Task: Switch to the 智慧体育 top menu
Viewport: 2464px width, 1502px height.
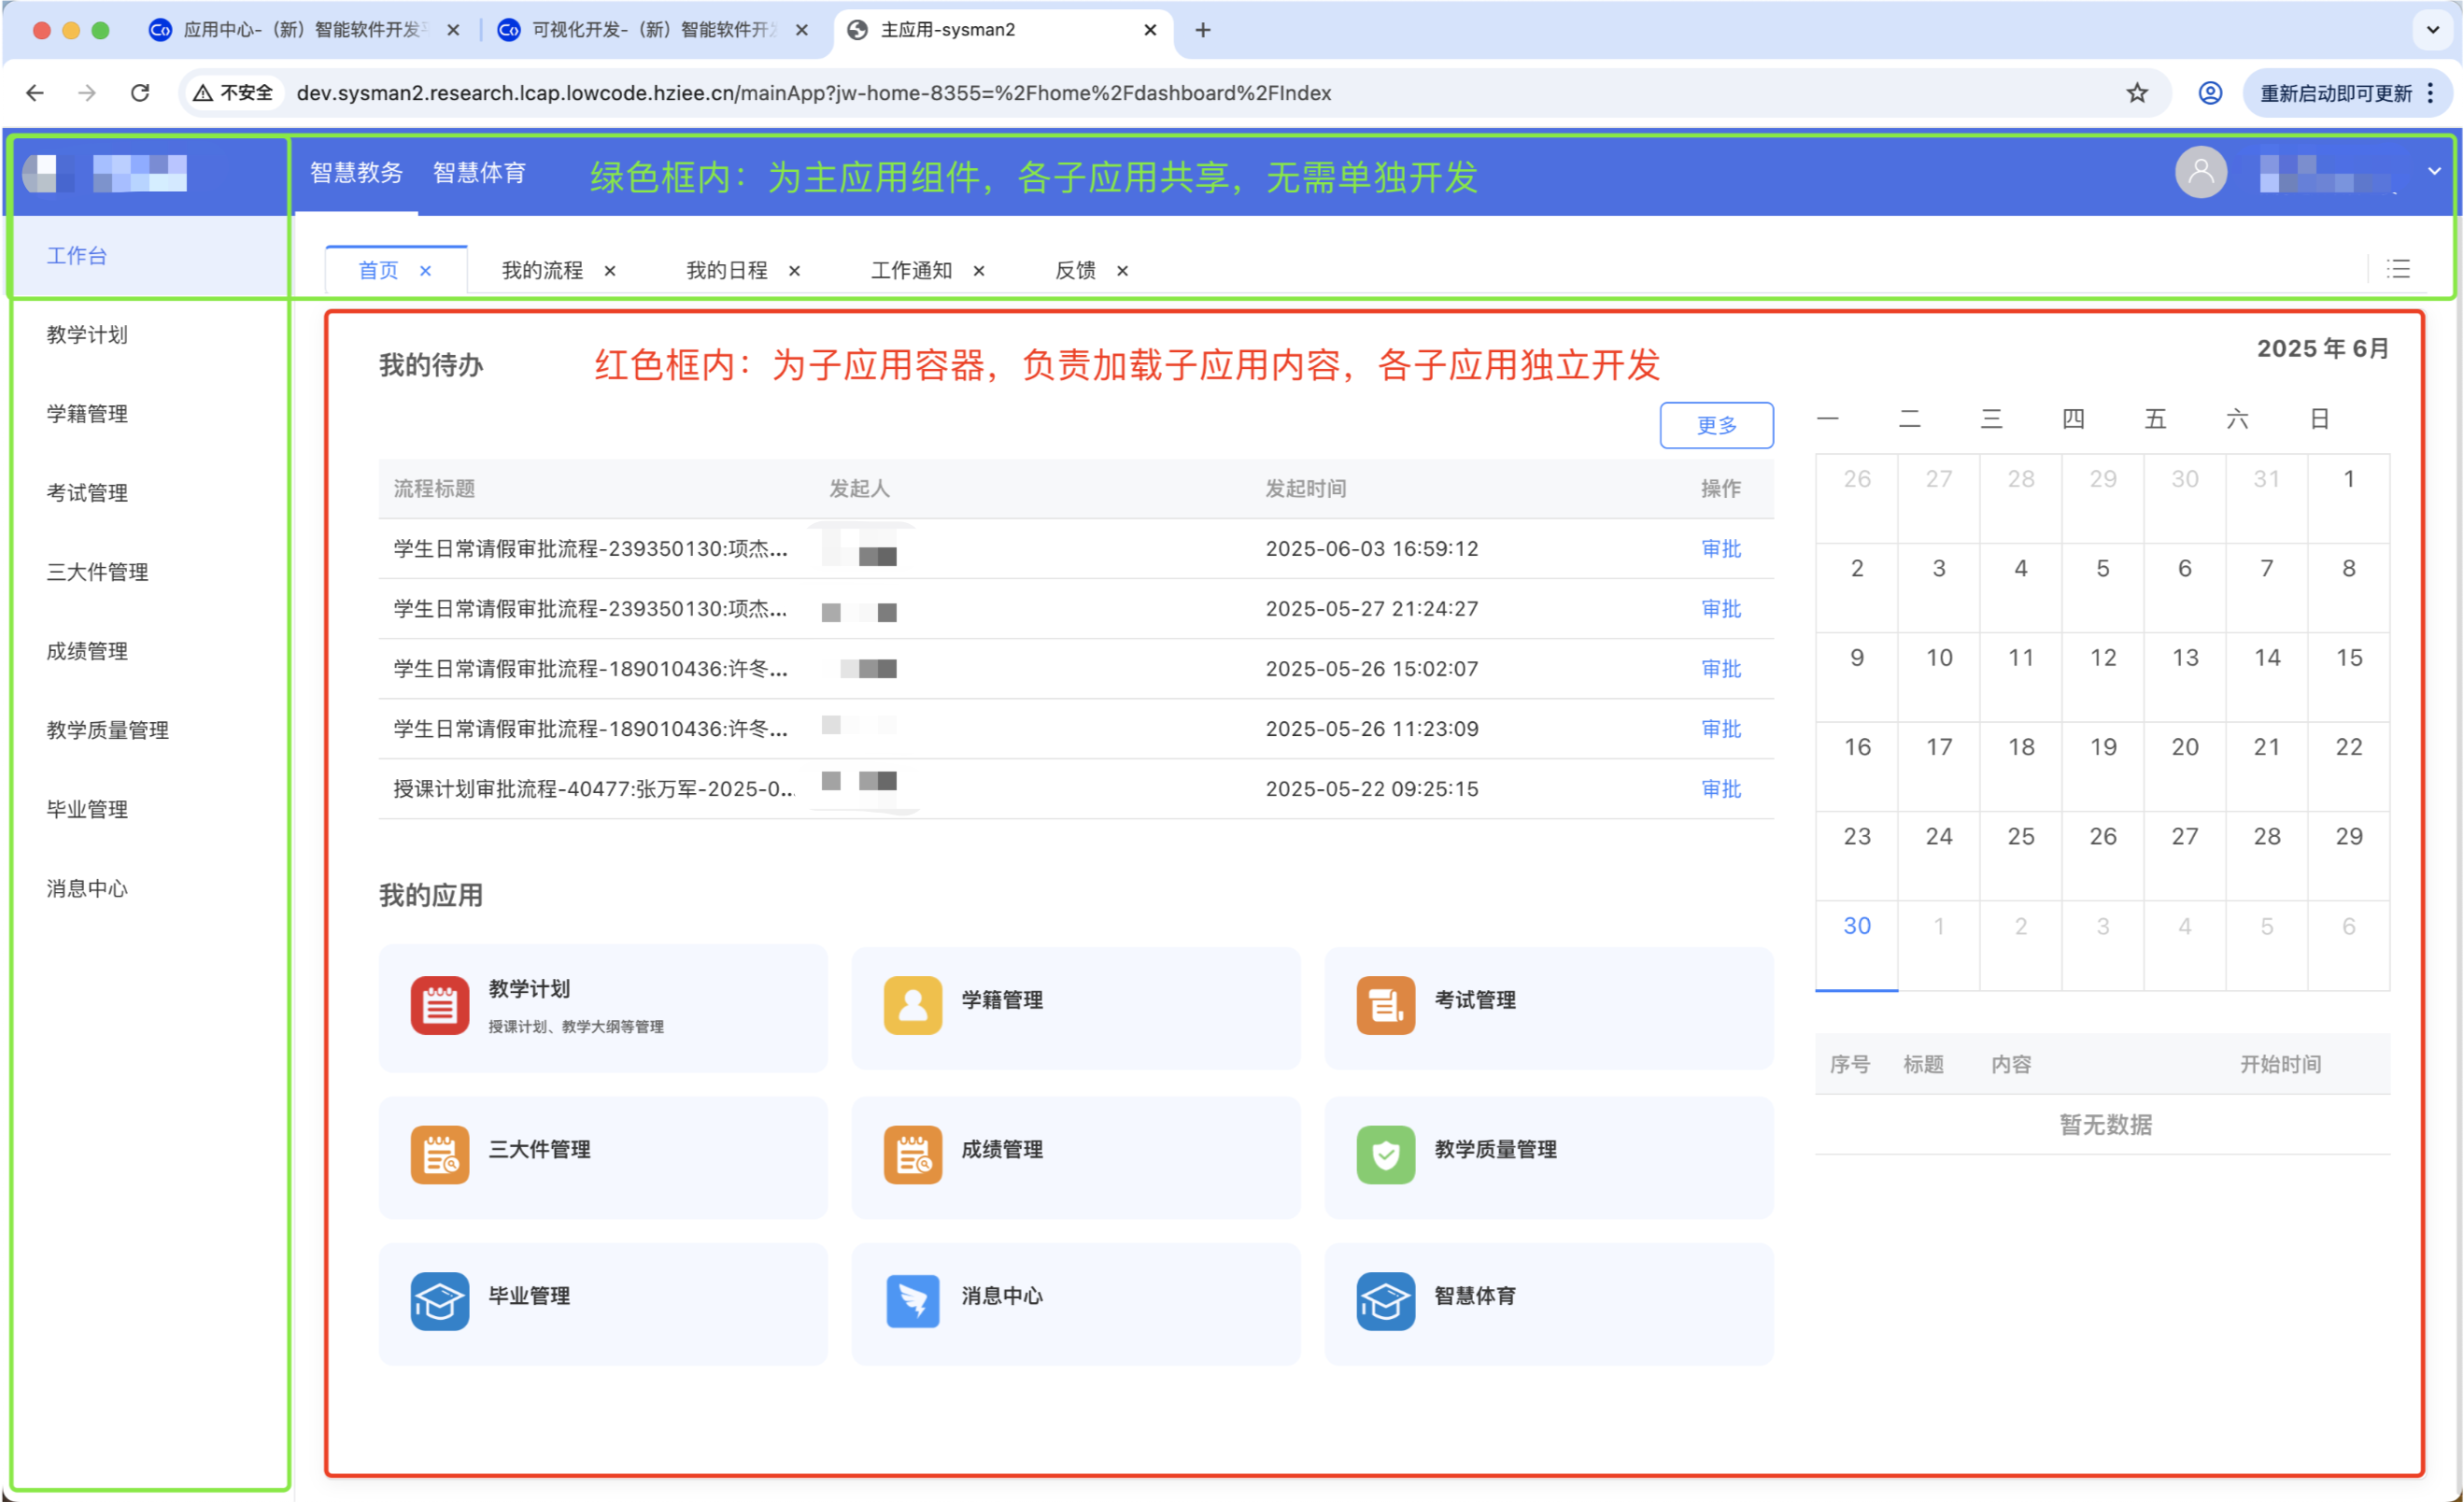Action: point(479,173)
